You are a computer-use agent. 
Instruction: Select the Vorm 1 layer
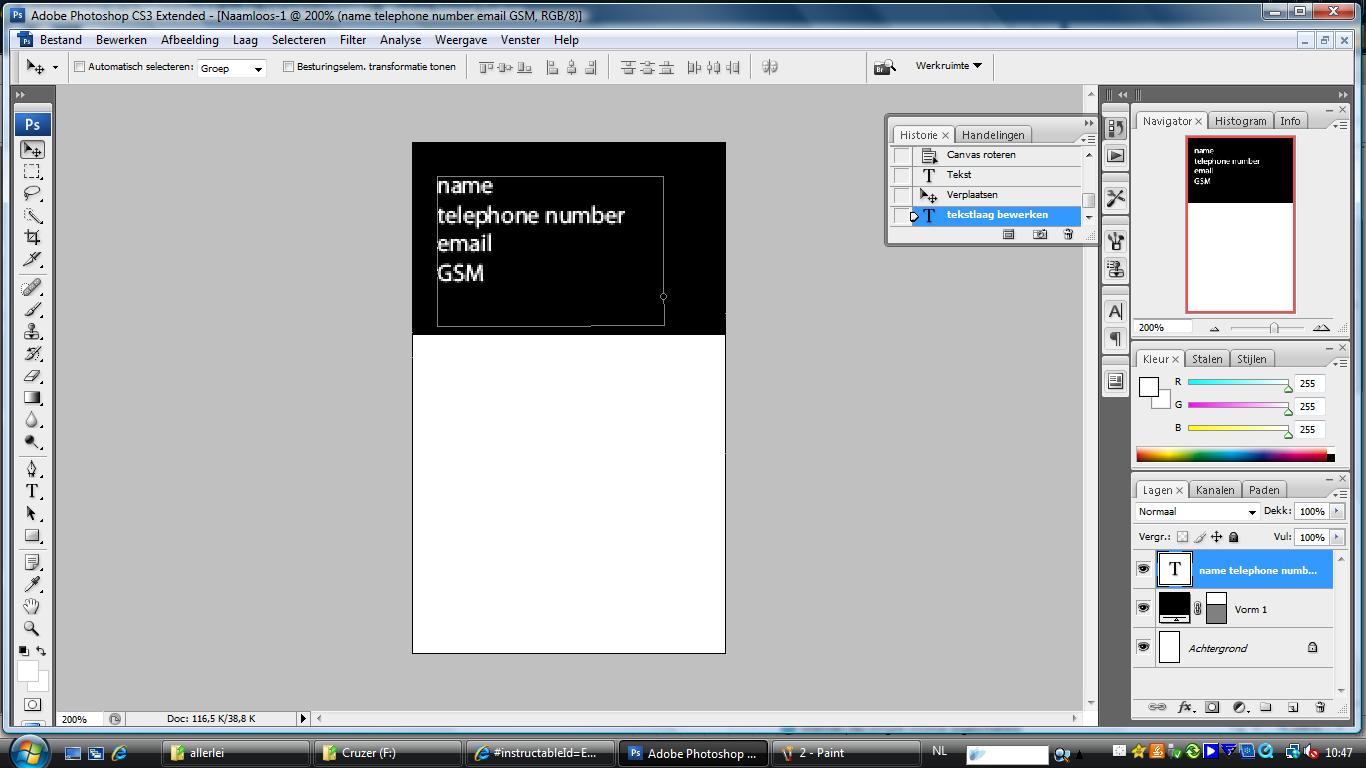(x=1244, y=609)
